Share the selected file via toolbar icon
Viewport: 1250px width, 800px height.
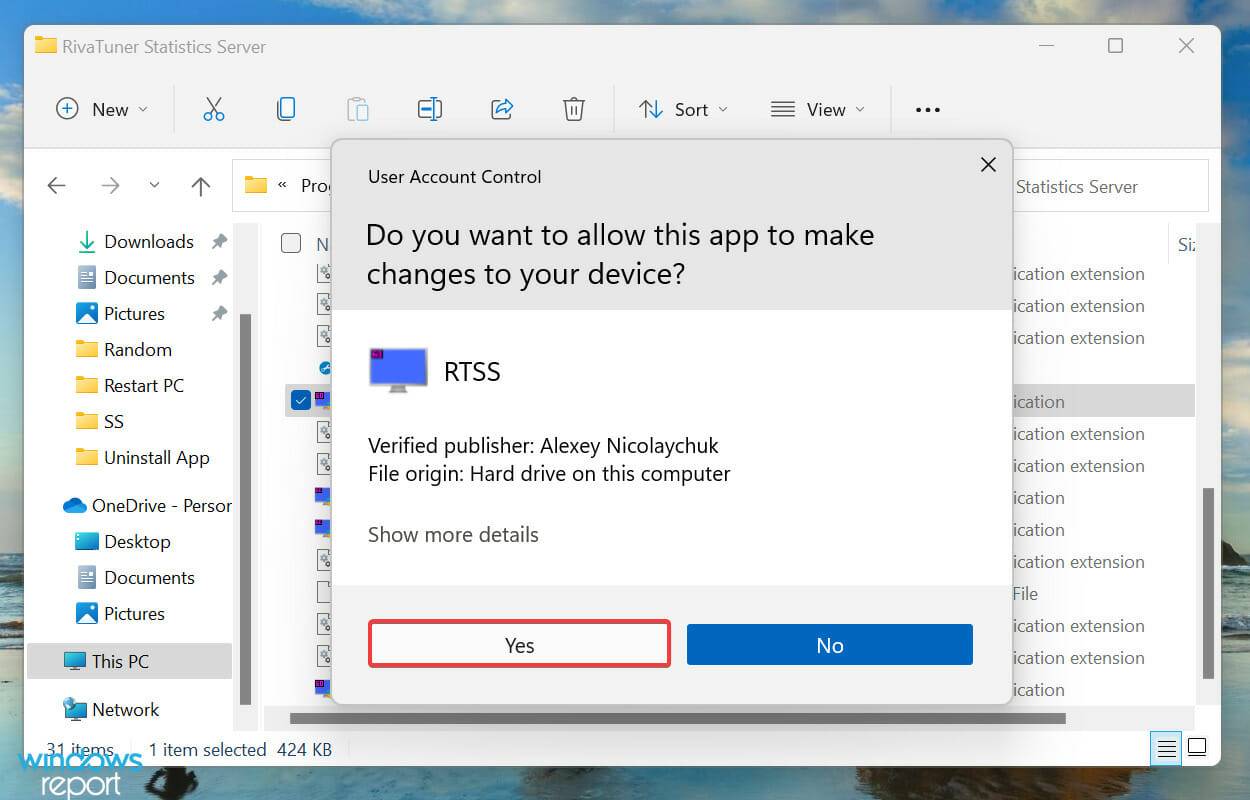coord(502,109)
